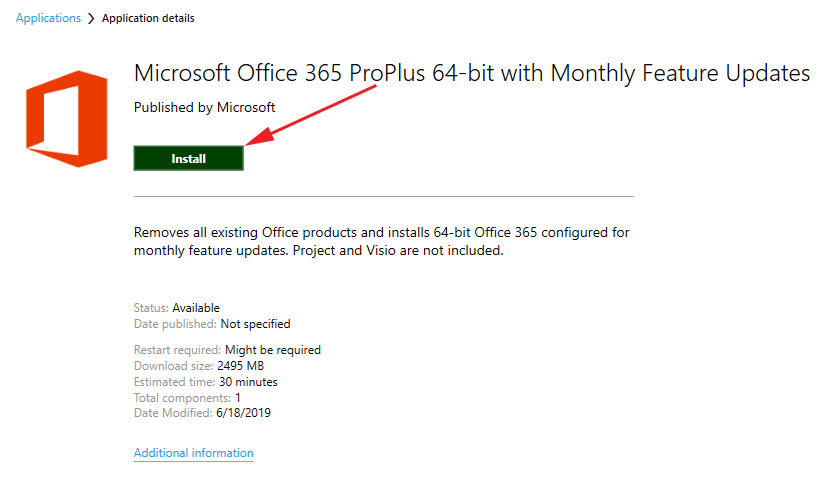
Task: Click the Date published Not specified value
Action: [x=255, y=324]
